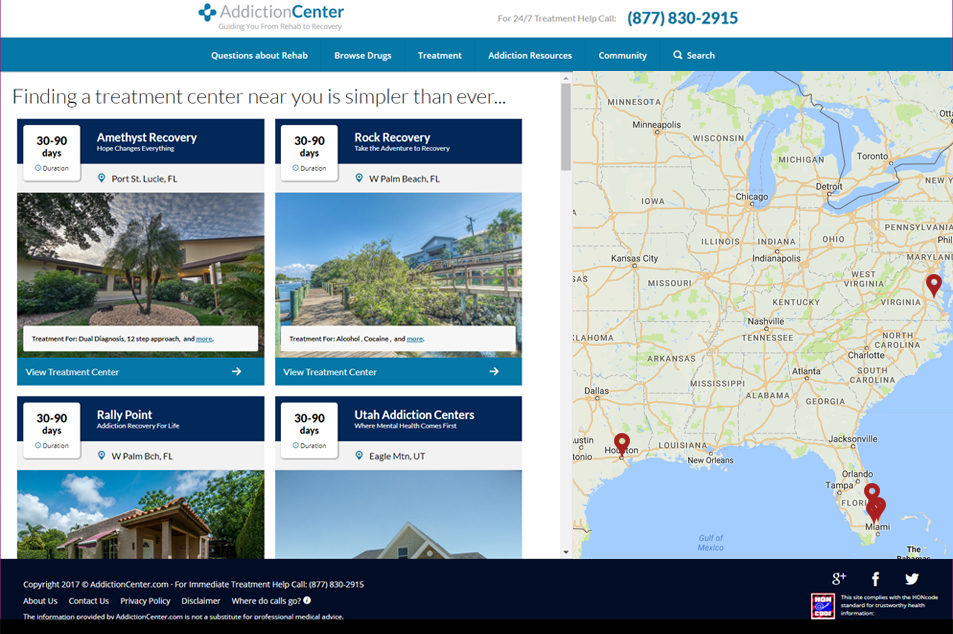Click View Treatment Center for Rock Recovery

click(x=398, y=372)
